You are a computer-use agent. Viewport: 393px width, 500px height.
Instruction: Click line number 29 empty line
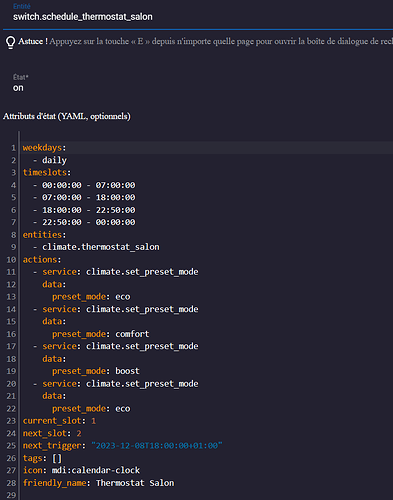[x=11, y=495]
